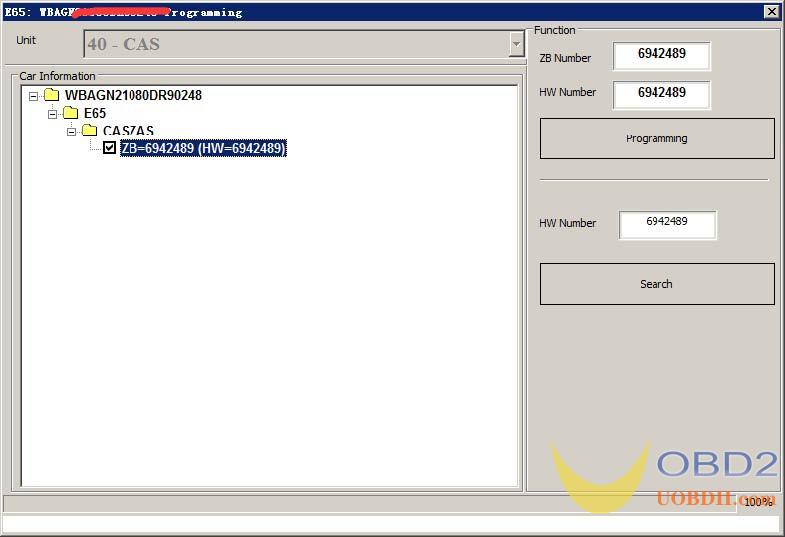Collapse the CAS7AS tree branch

72,132
